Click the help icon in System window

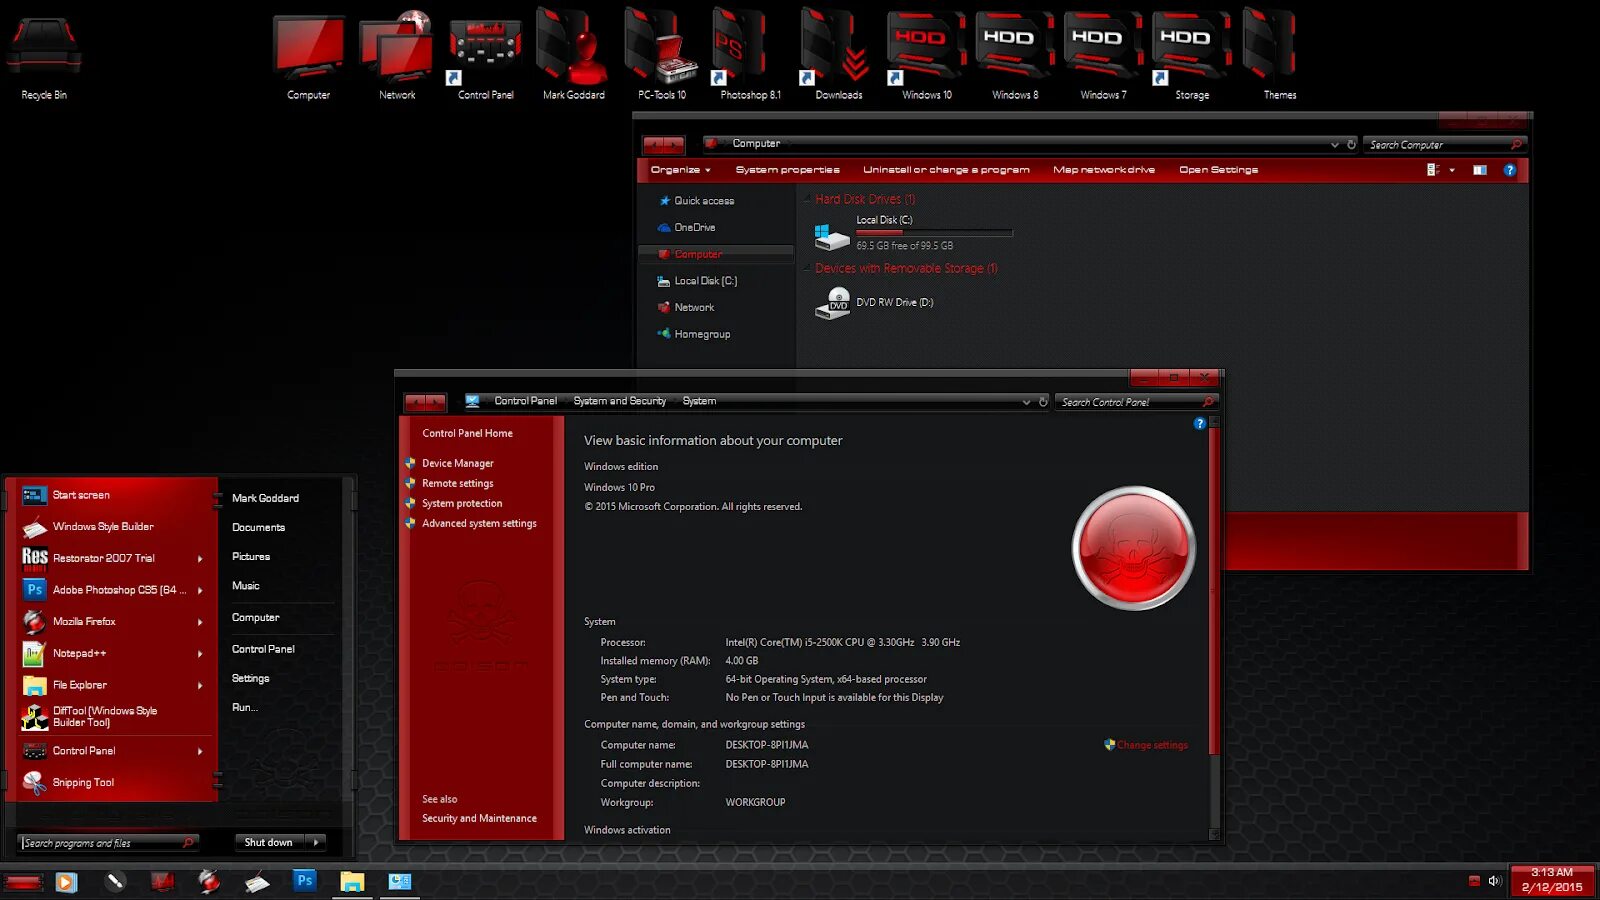tap(1200, 424)
